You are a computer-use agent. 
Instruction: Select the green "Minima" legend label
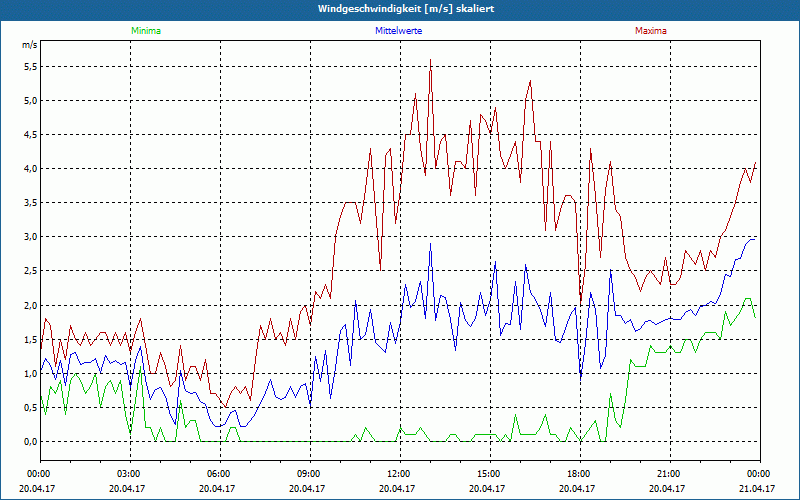[x=146, y=31]
